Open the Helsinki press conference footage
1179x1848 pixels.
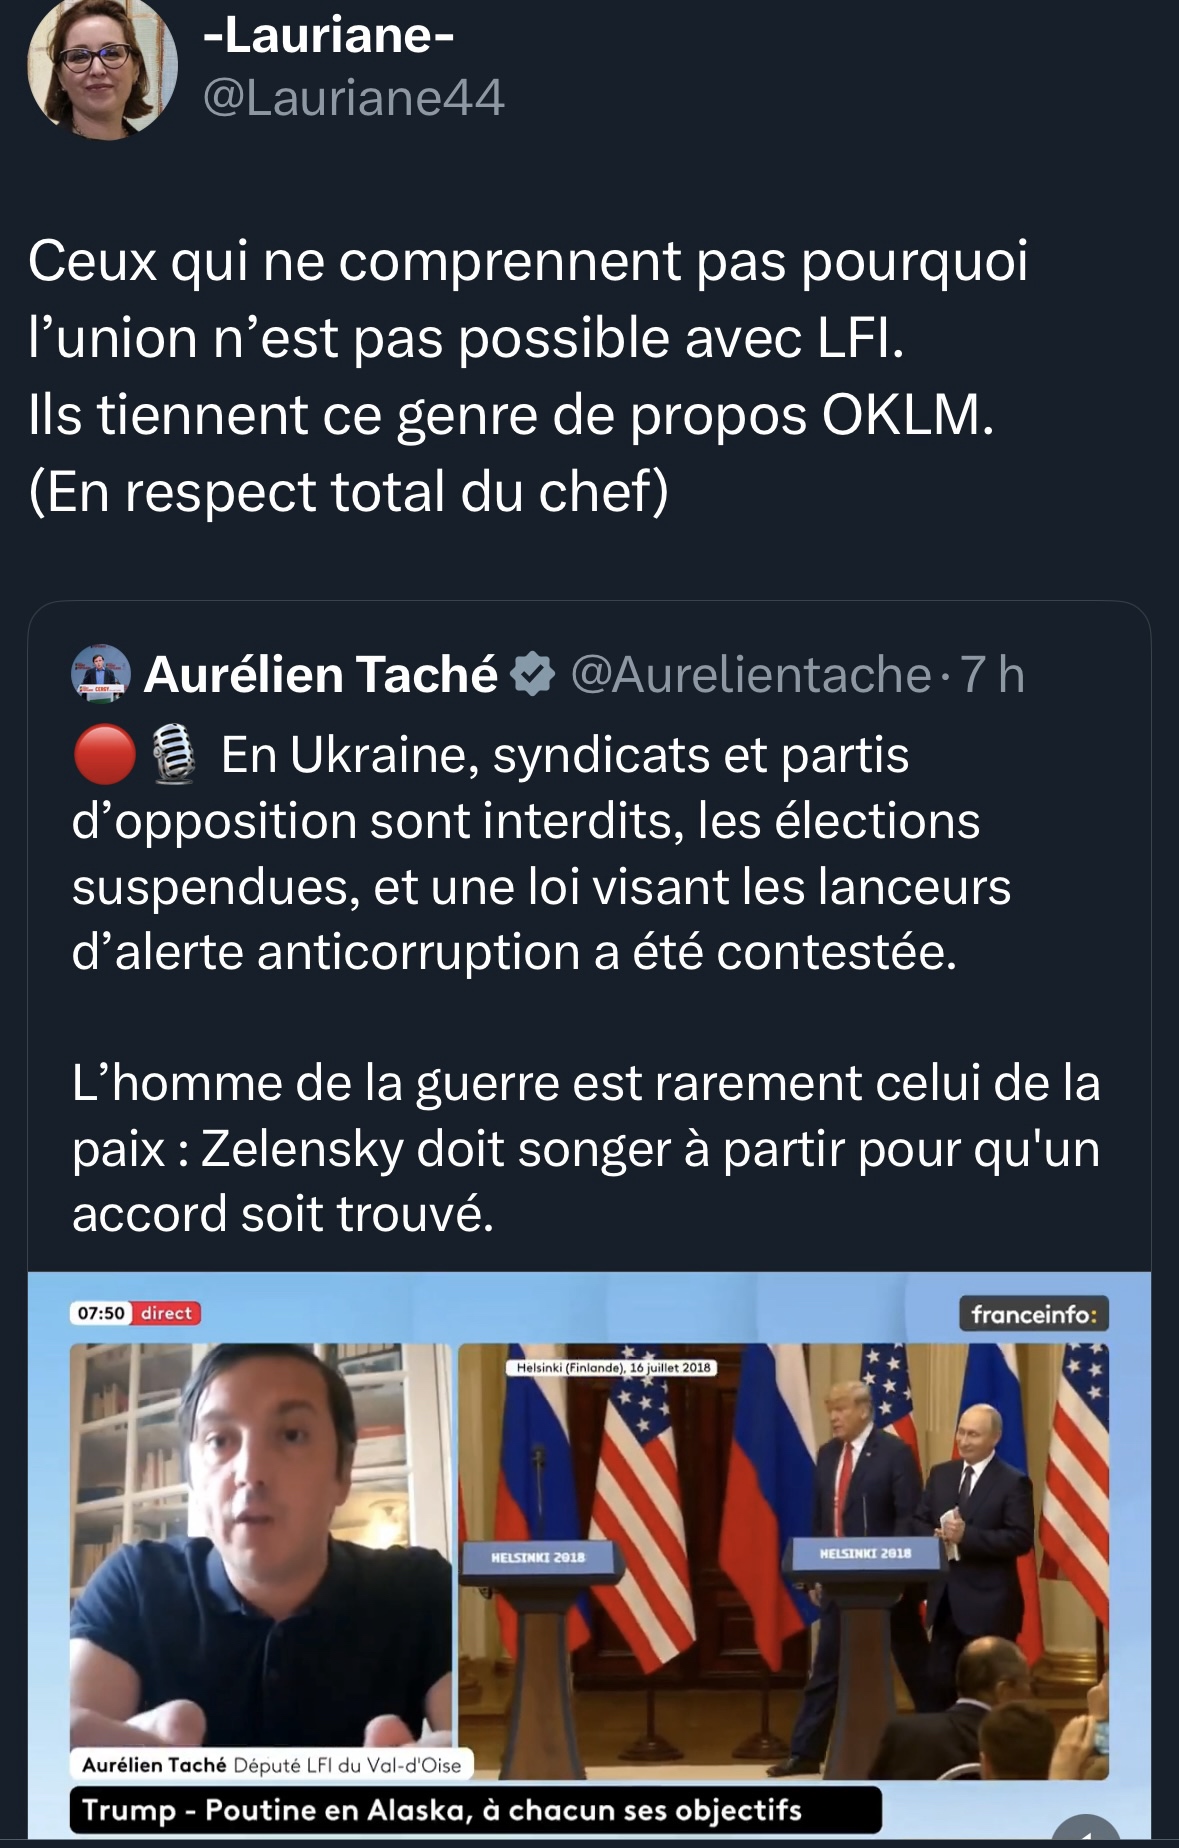[783, 1560]
